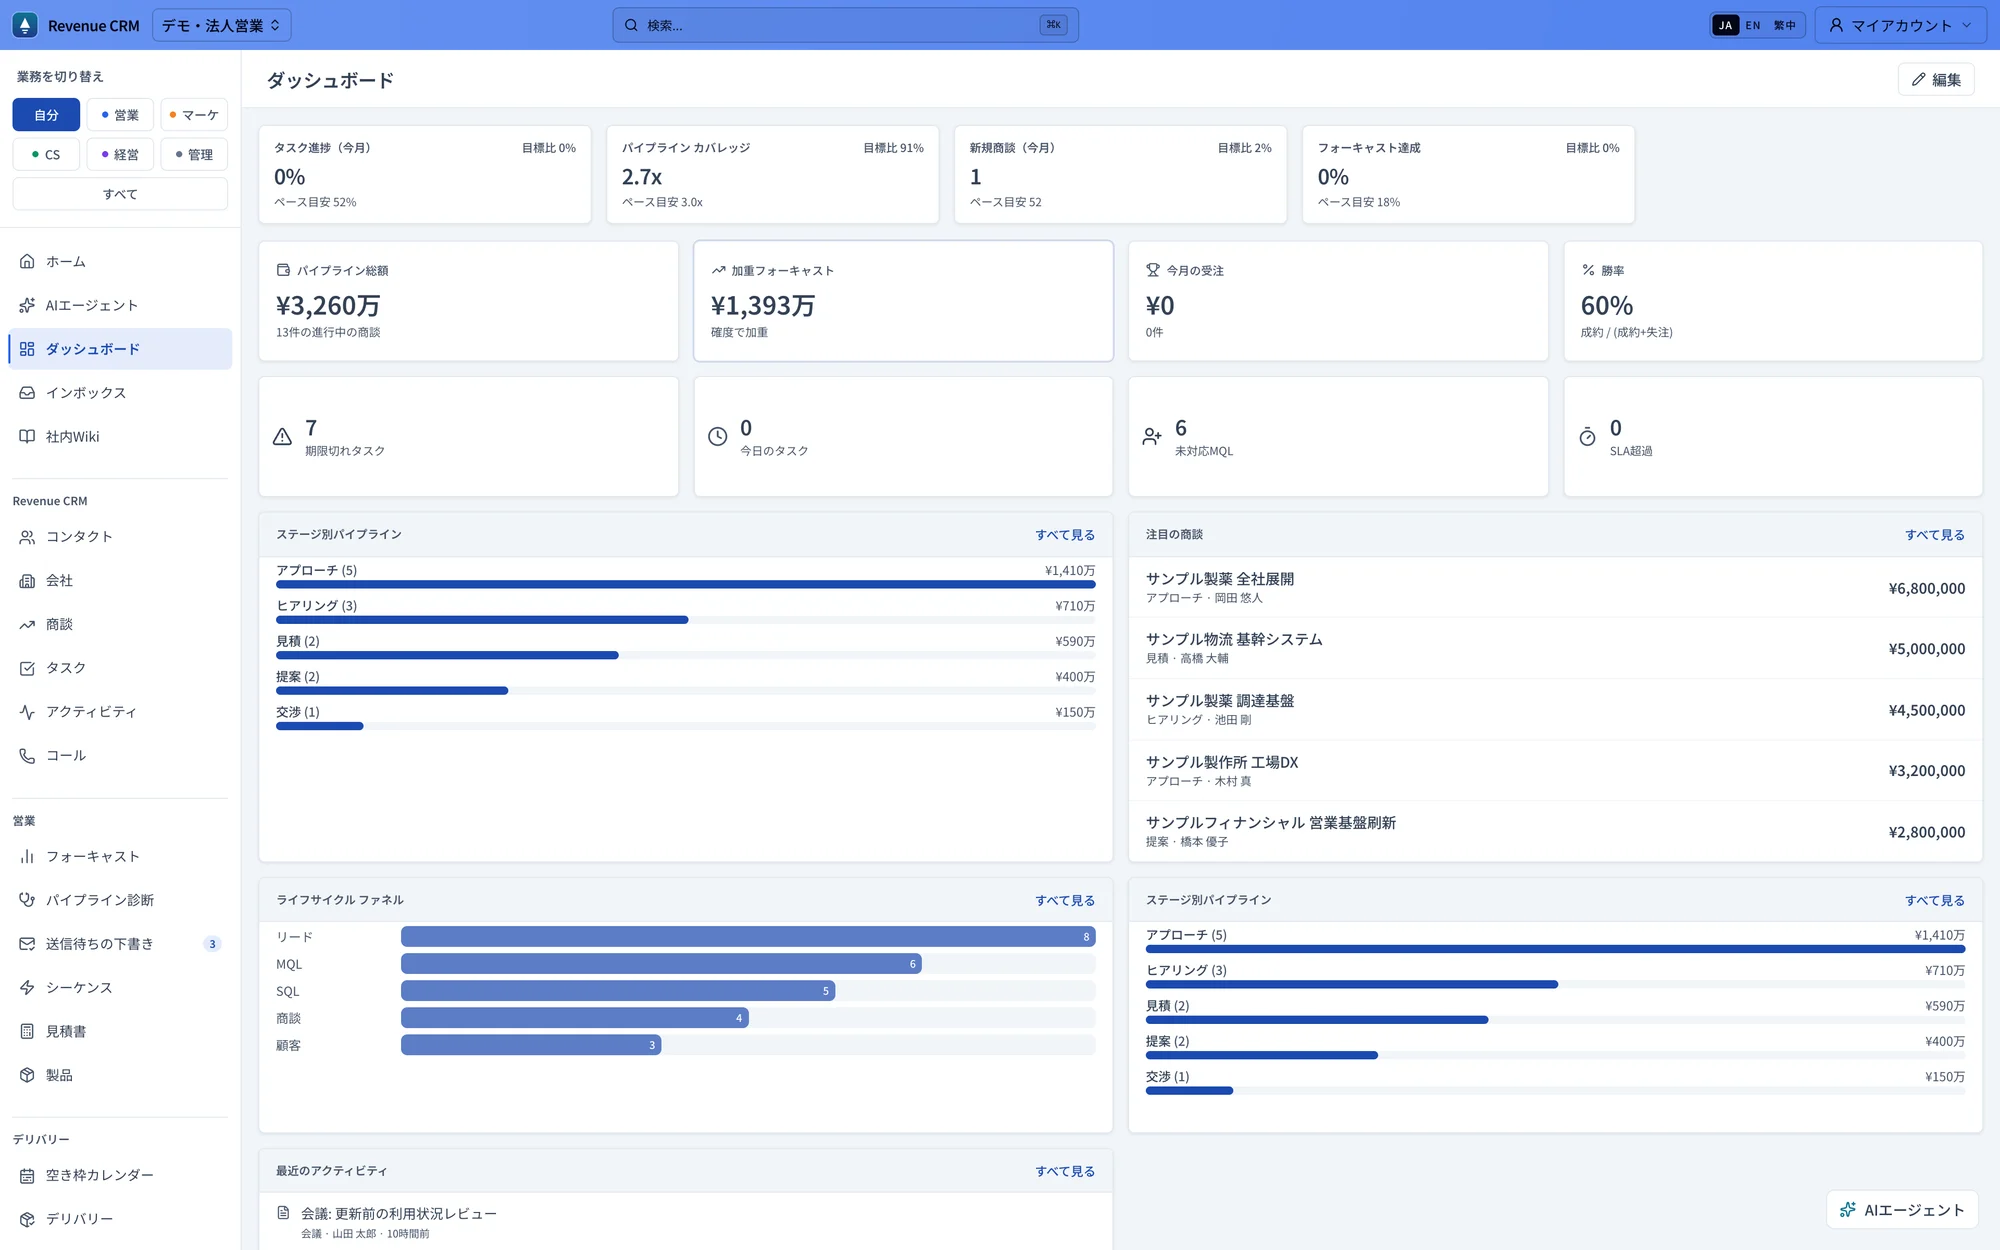Click the コンタクト people icon
Image resolution: width=2000 pixels, height=1250 pixels.
[x=27, y=537]
